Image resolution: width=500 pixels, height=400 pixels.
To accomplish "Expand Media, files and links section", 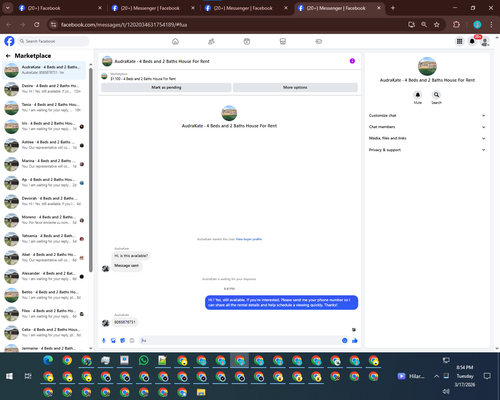I will pyautogui.click(x=427, y=138).
